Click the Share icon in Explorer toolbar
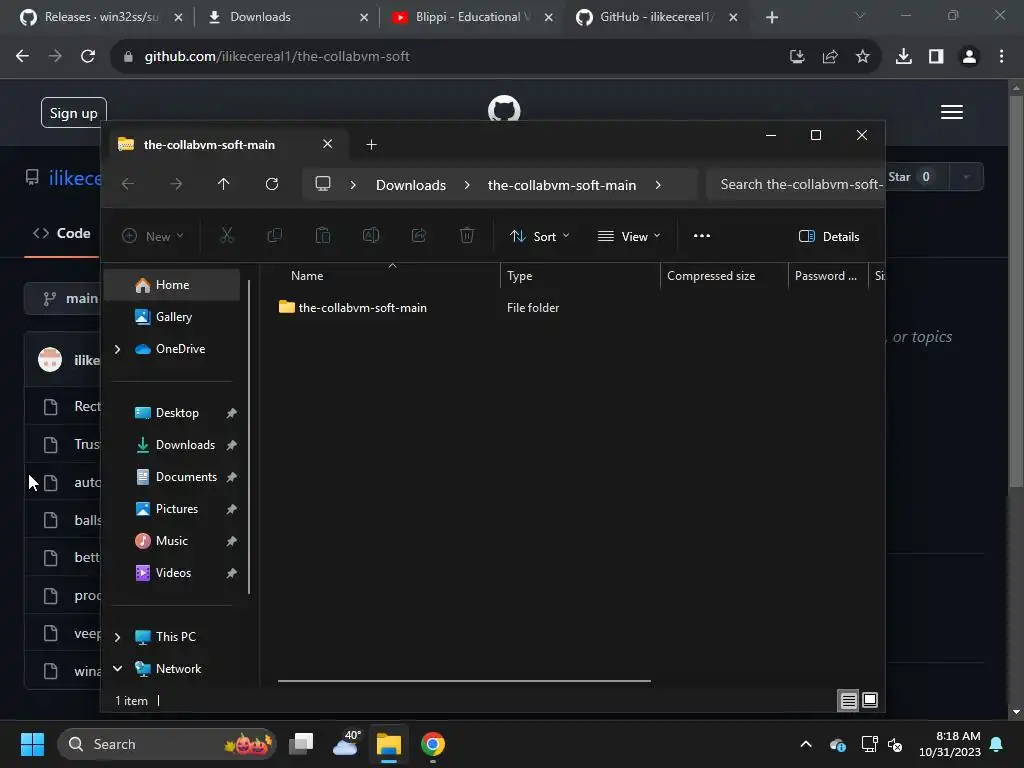This screenshot has height=768, width=1024. point(419,236)
